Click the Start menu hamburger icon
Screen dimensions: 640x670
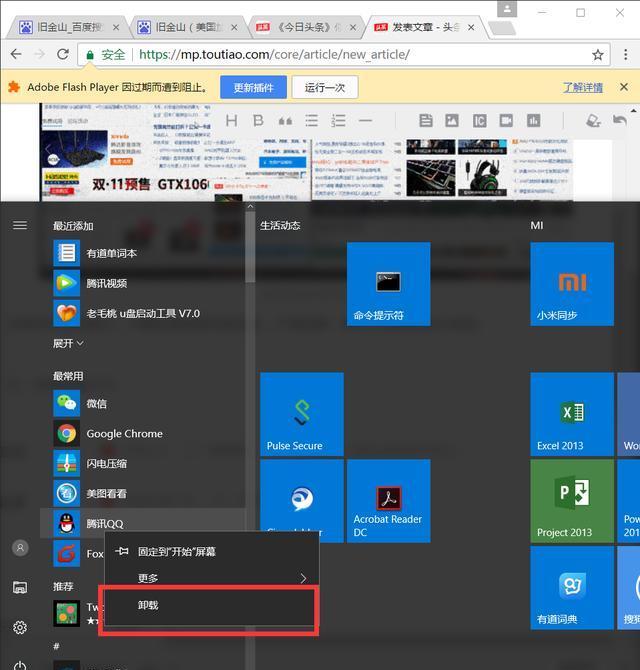(x=20, y=225)
